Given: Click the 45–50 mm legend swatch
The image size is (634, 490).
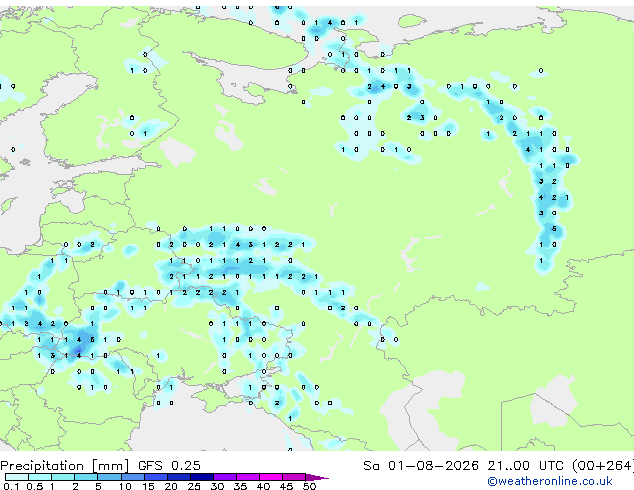Looking at the screenshot, I should click(x=294, y=477).
